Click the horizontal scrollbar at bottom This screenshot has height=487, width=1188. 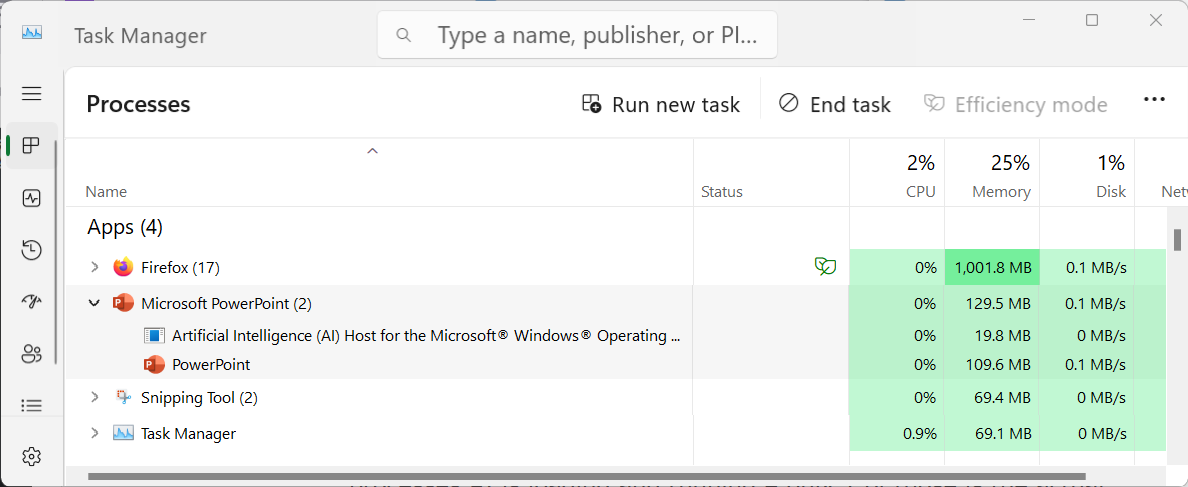click(585, 476)
